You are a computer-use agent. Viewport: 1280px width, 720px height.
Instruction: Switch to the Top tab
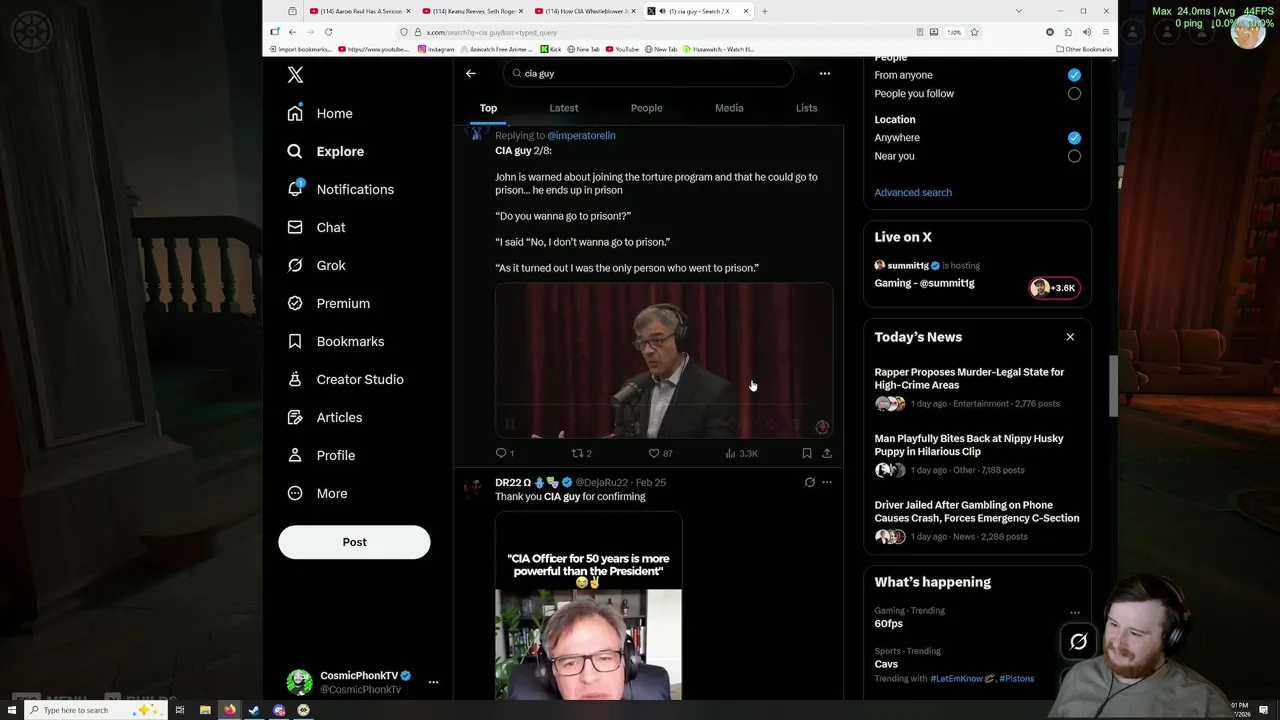[x=488, y=108]
